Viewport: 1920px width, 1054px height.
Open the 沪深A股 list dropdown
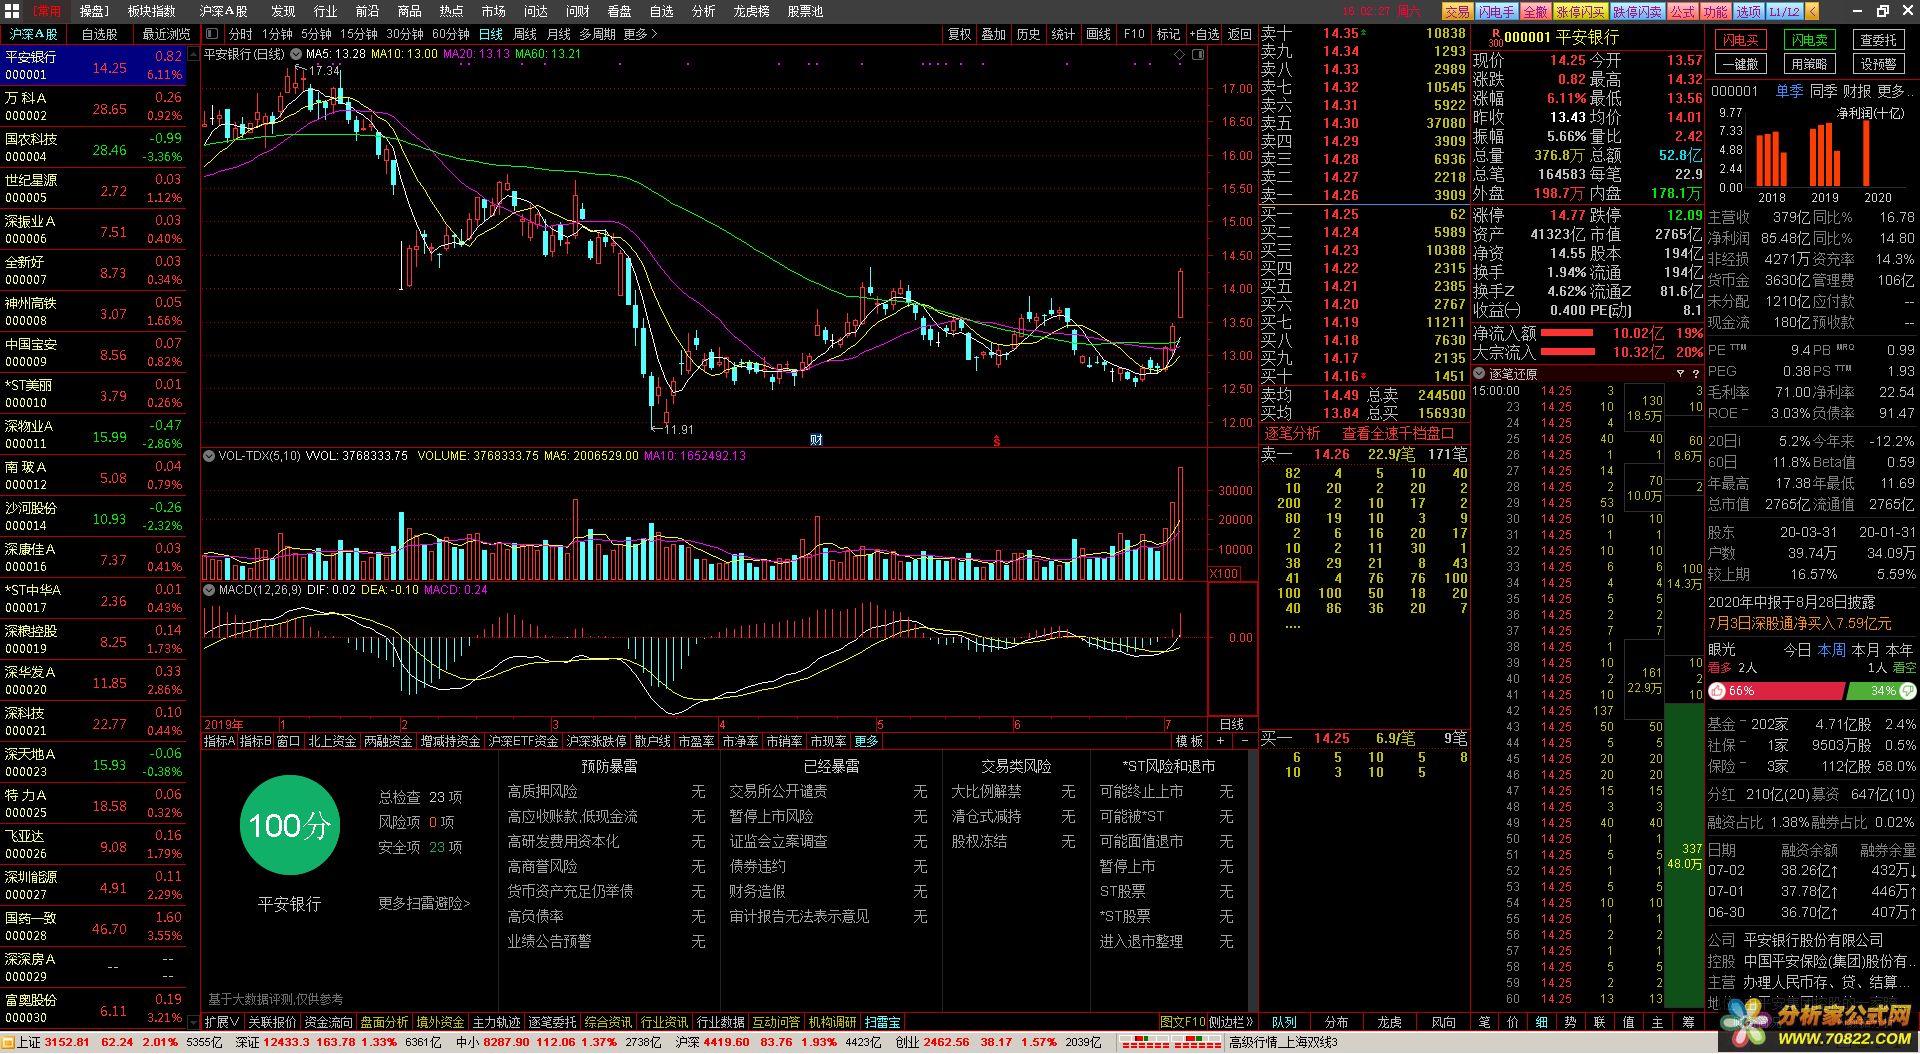coord(33,34)
